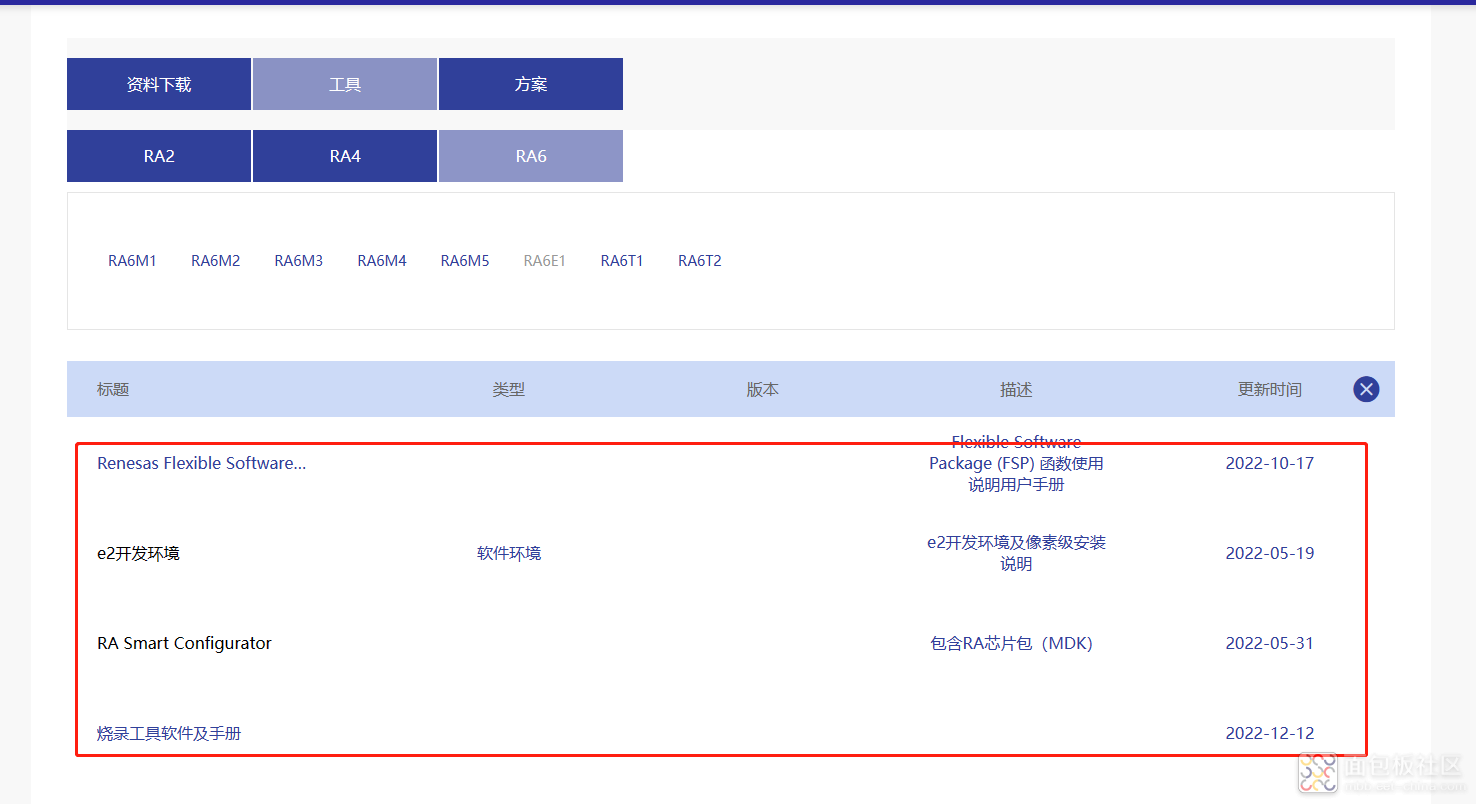Select the RA6E1 link
Image resolution: width=1476 pixels, height=804 pixels.
pos(545,261)
